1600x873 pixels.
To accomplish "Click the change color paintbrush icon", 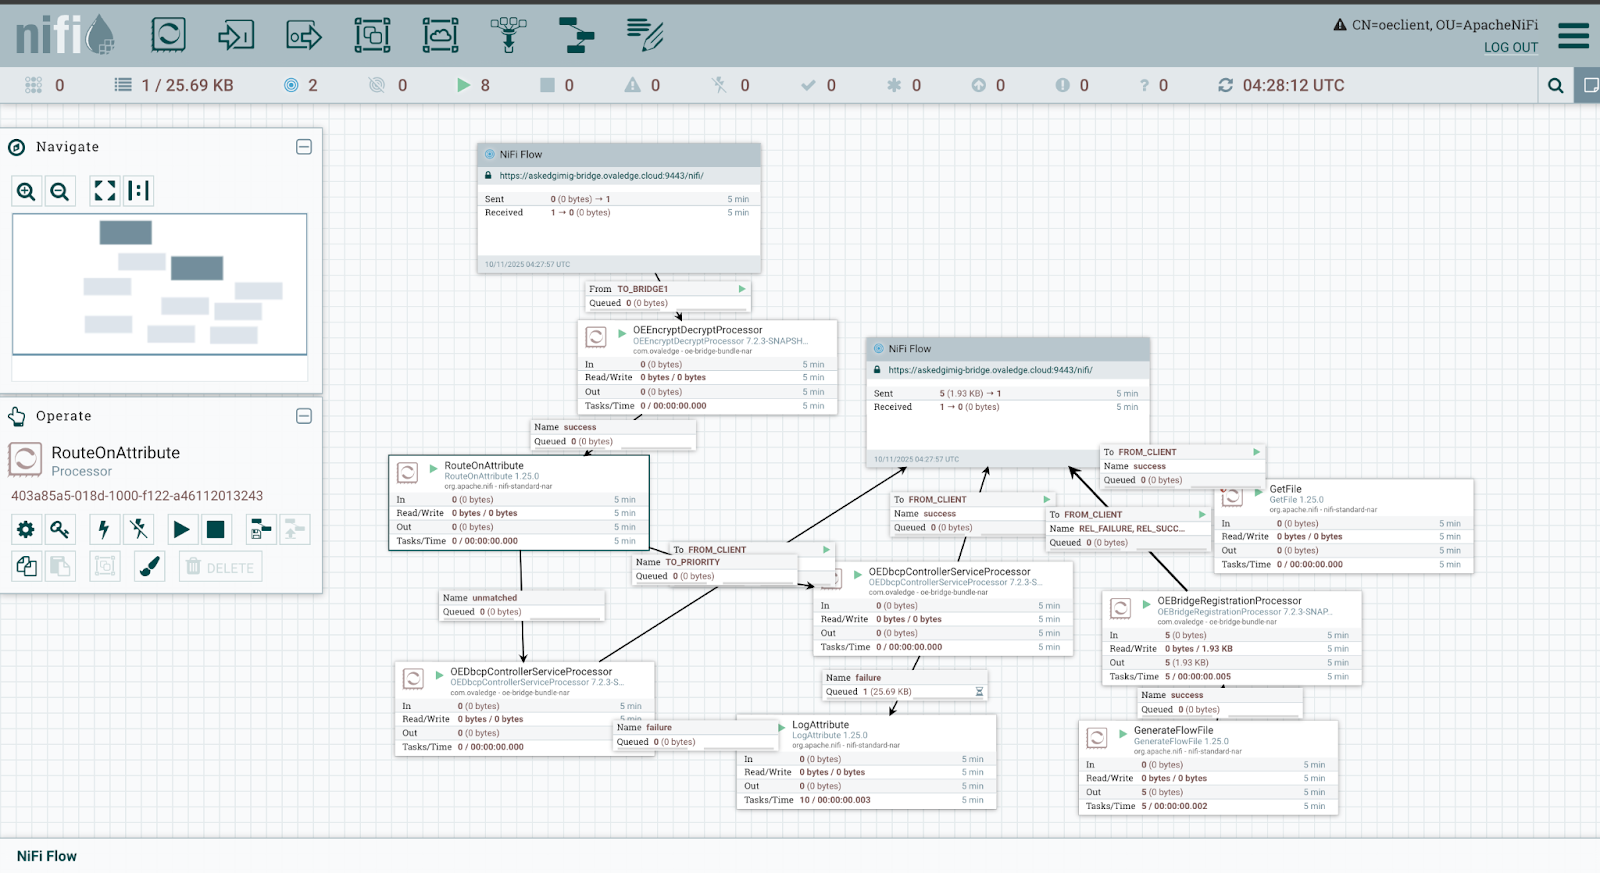I will click(149, 567).
